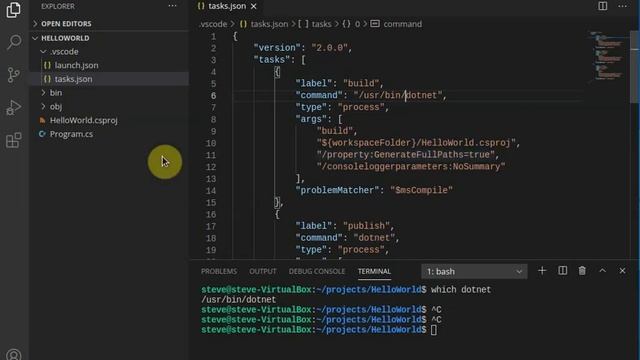The height and width of the screenshot is (360, 640).
Task: Click the Program.cs C# file icon
Action: (42, 134)
